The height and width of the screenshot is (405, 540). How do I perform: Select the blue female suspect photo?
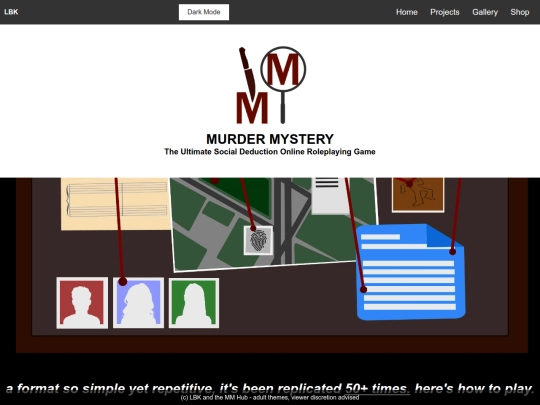[x=138, y=303]
